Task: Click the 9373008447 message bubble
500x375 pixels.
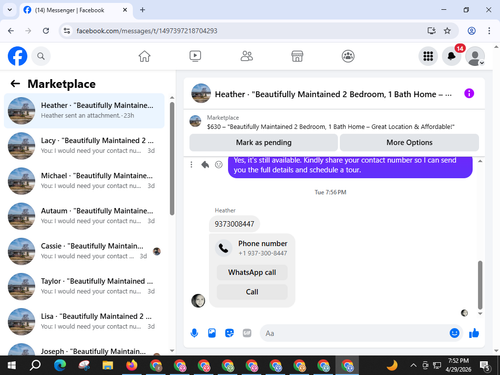Action: coord(234,224)
